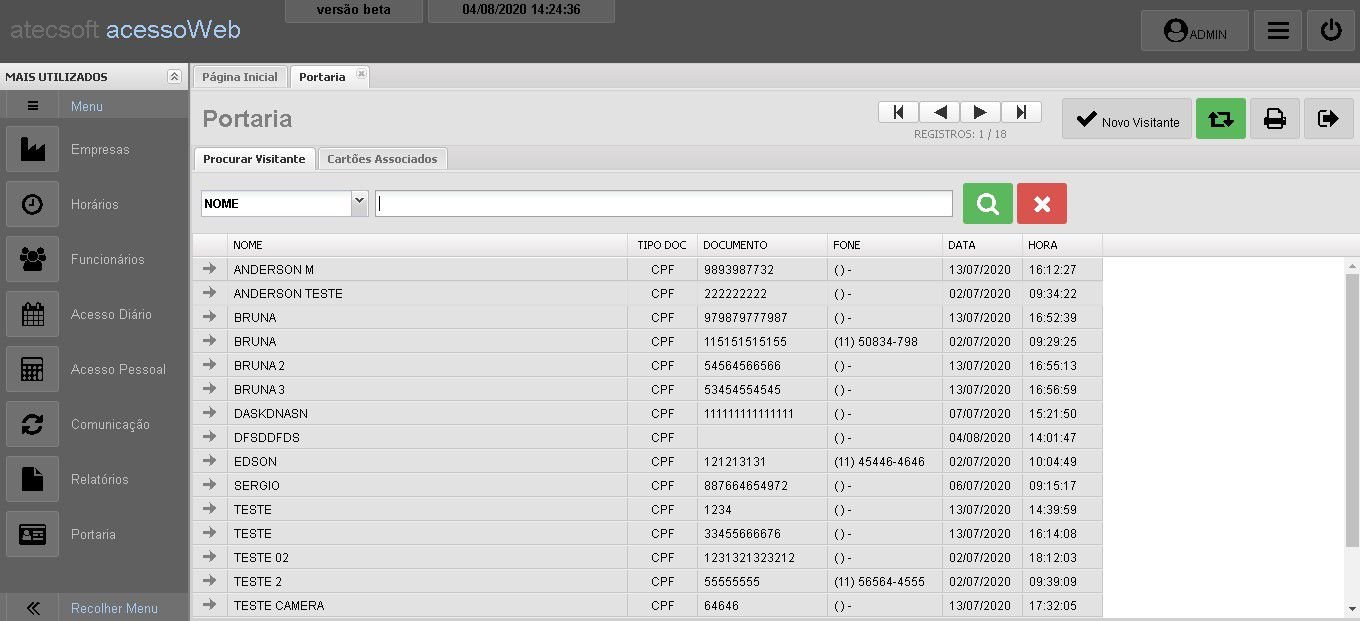
Task: Switch to Página Inicial tab
Action: [x=240, y=77]
